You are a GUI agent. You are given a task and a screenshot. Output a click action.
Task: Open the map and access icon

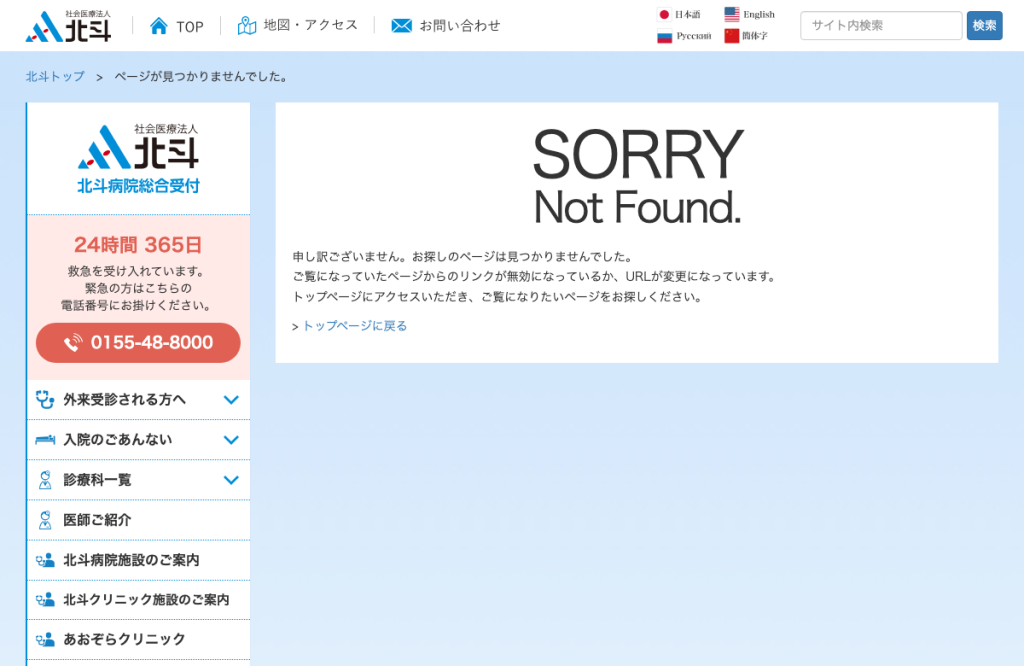pos(246,25)
